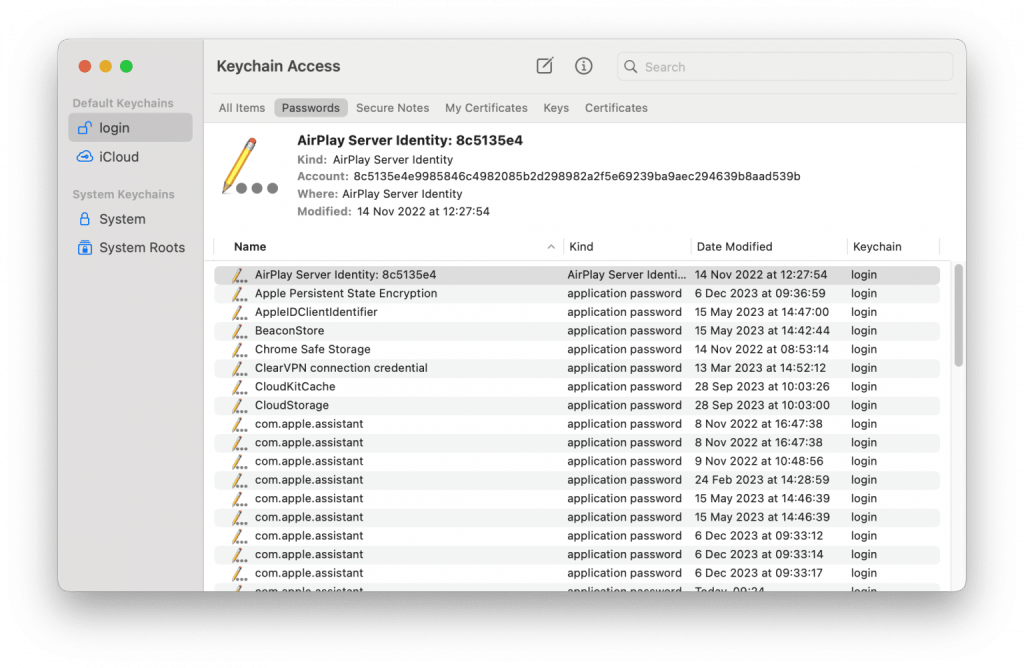Viewport: 1024px width, 668px height.
Task: Toggle sort order arrow in Name column
Action: [x=551, y=247]
